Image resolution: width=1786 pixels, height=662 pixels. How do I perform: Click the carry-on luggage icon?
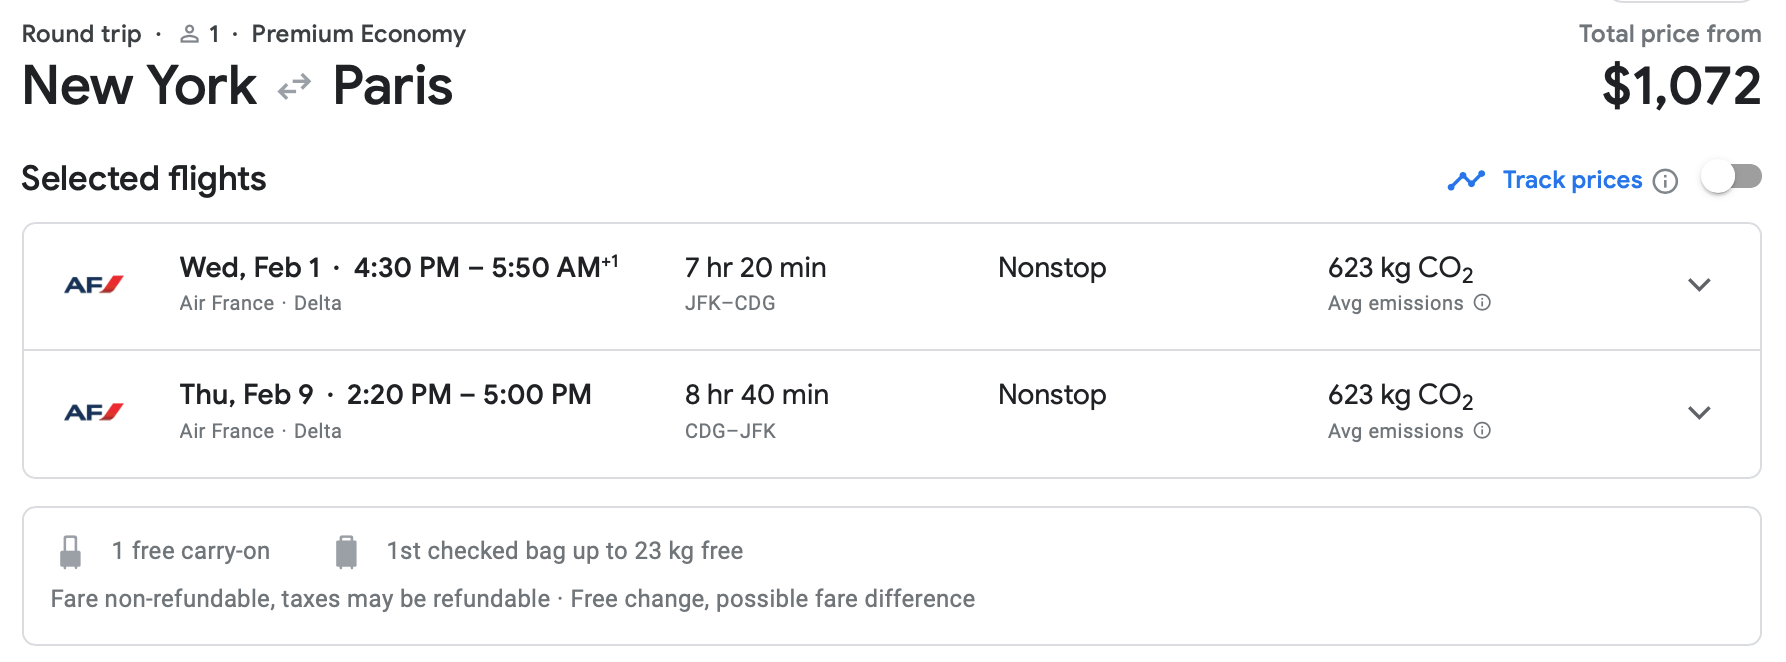(x=71, y=551)
